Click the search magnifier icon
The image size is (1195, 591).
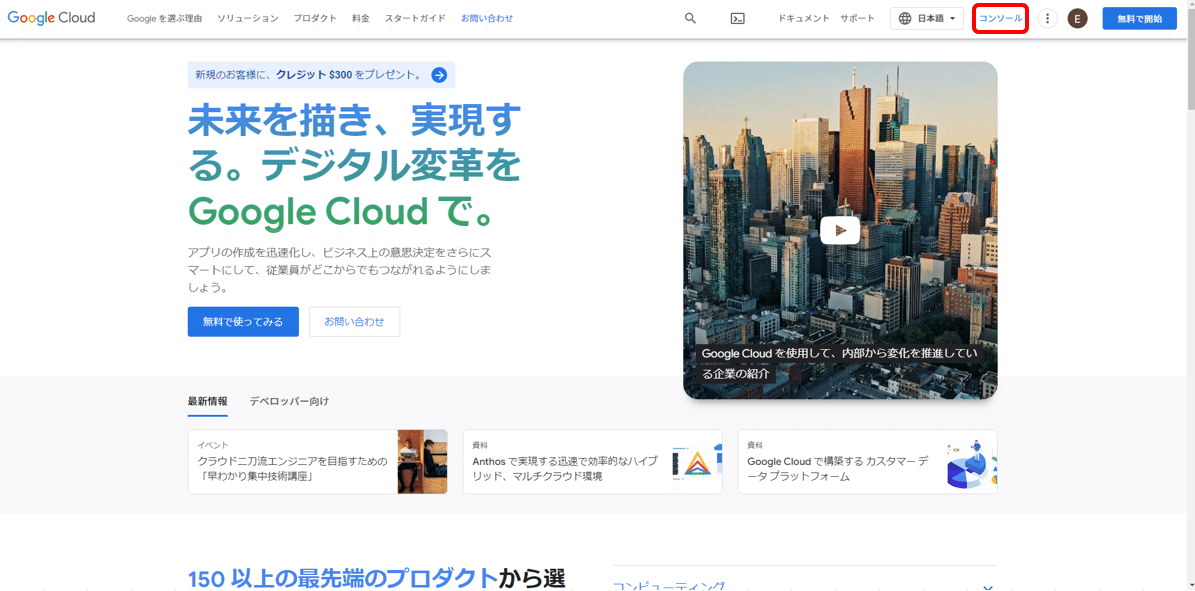[690, 18]
